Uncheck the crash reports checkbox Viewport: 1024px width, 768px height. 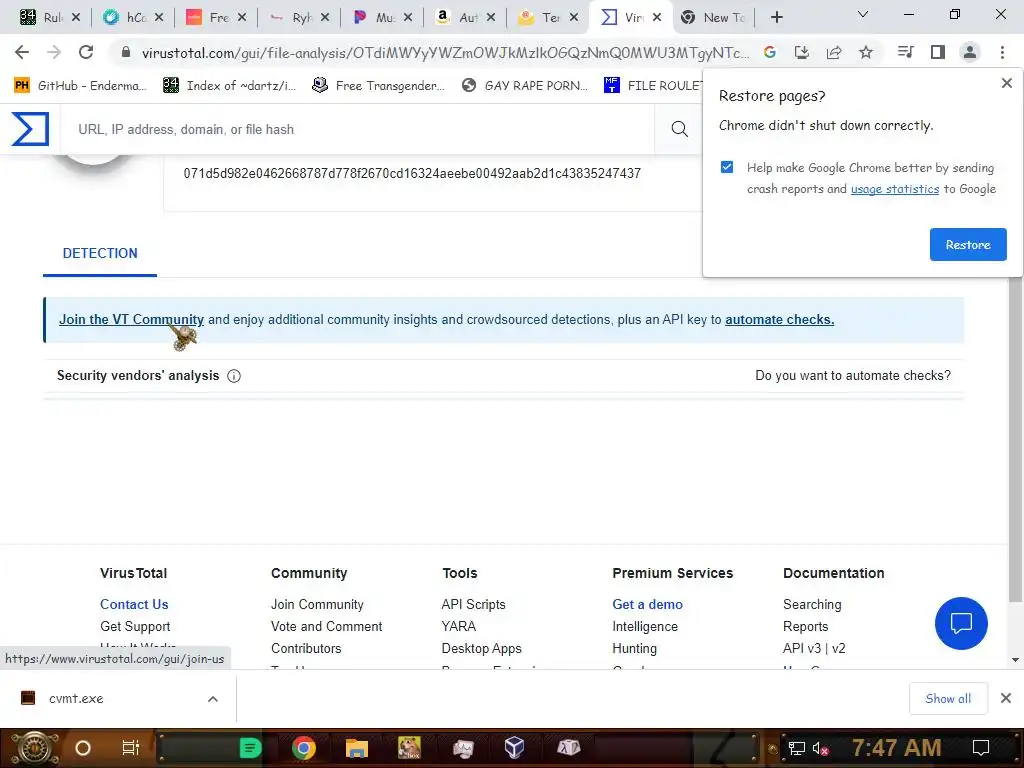(x=727, y=167)
